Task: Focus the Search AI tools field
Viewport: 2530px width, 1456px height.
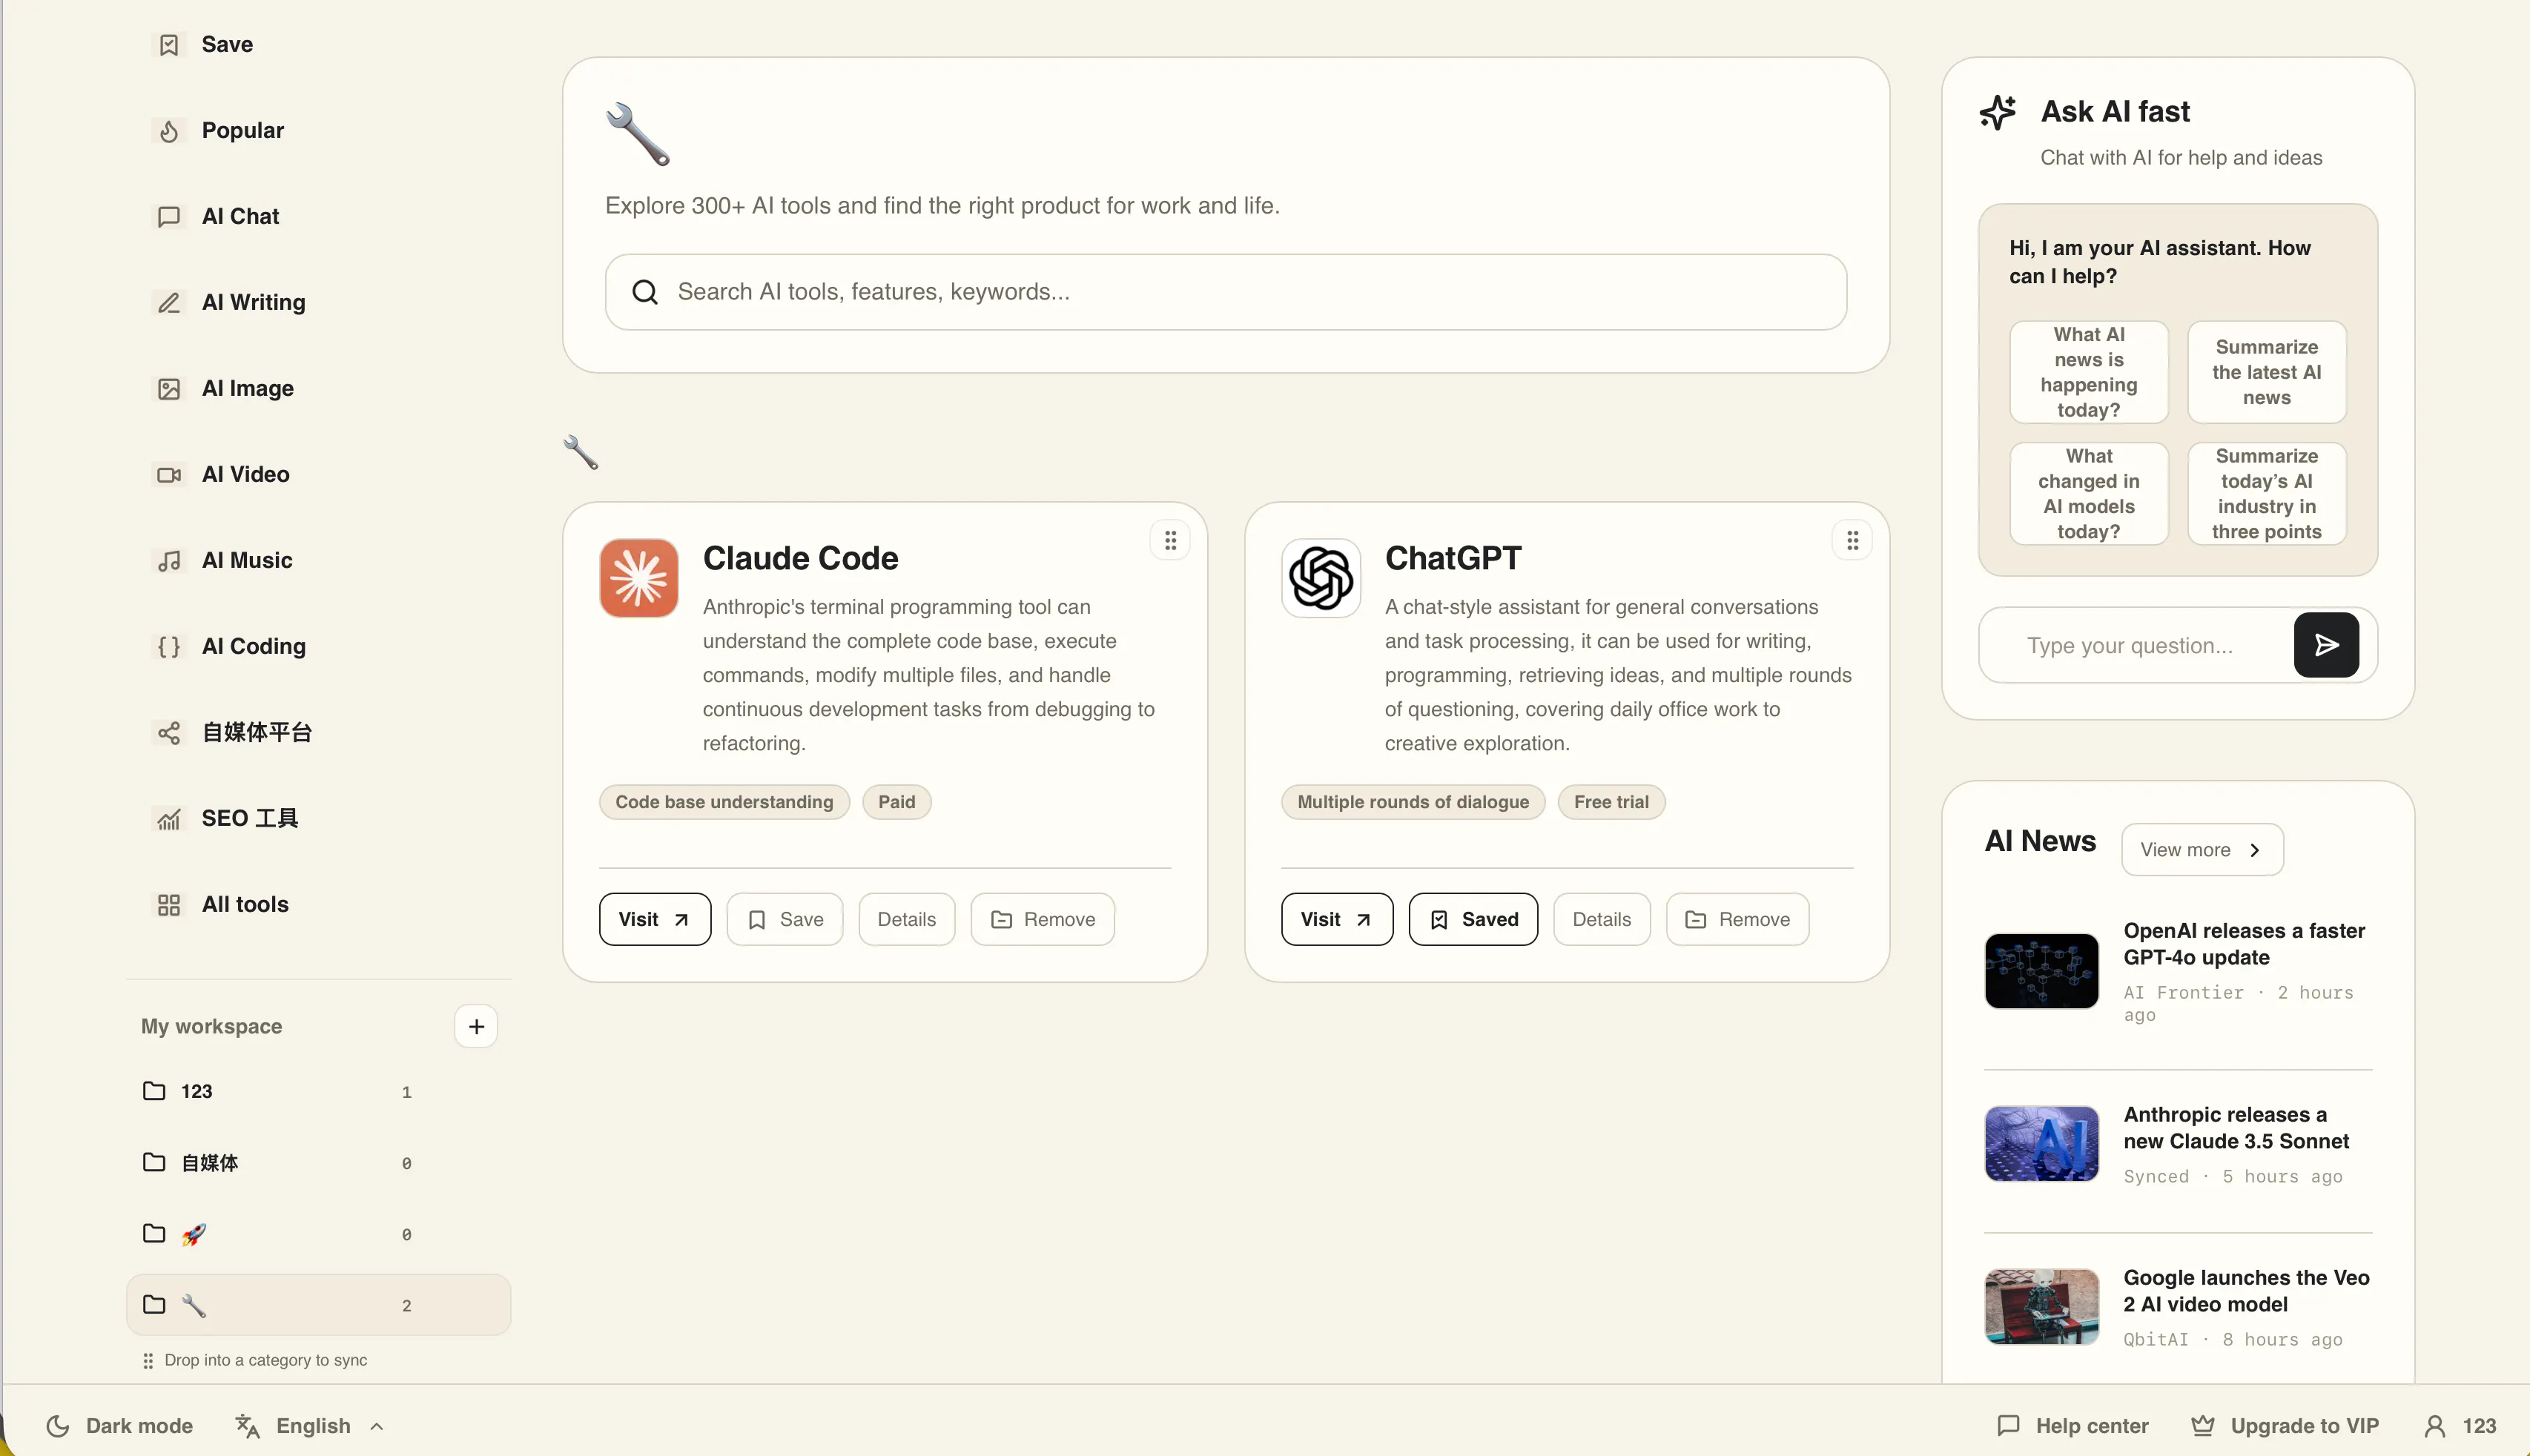Action: pyautogui.click(x=1225, y=292)
